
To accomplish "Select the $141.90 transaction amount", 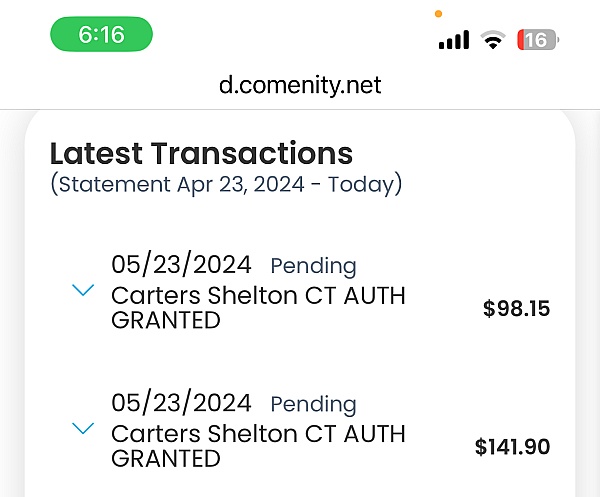I will pyautogui.click(x=512, y=446).
